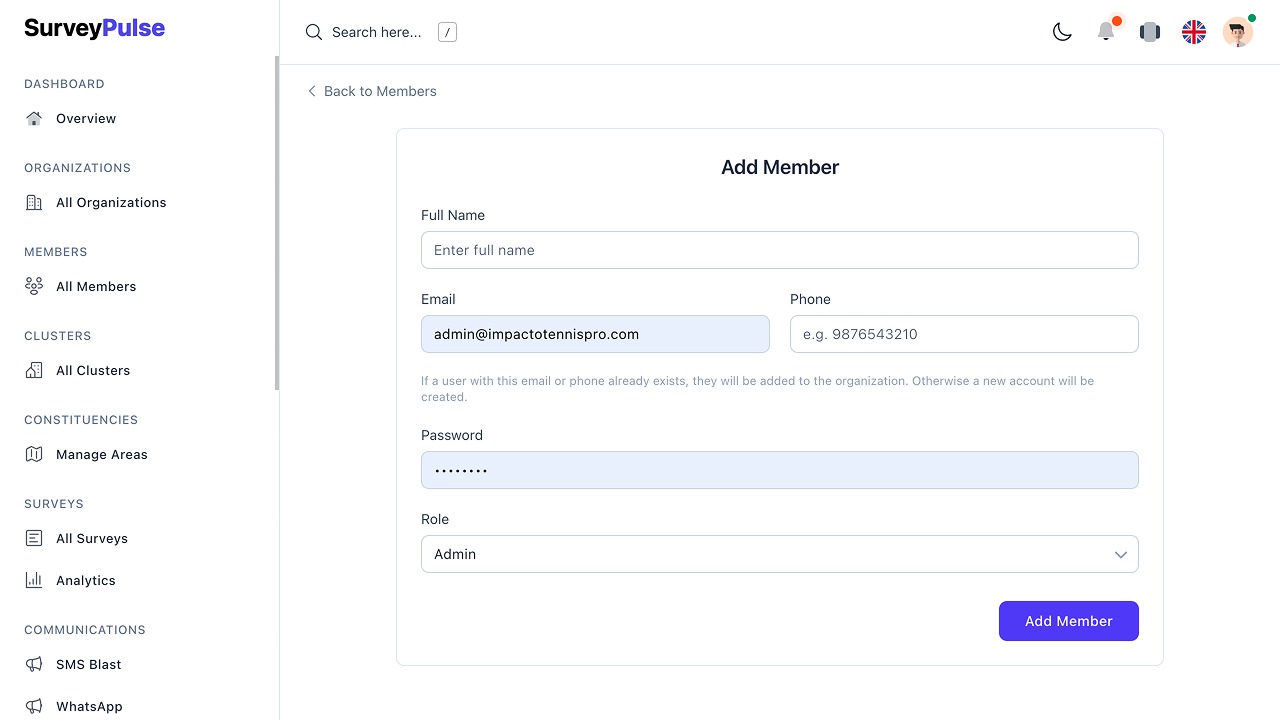Submit with the Add Member button

1068,621
